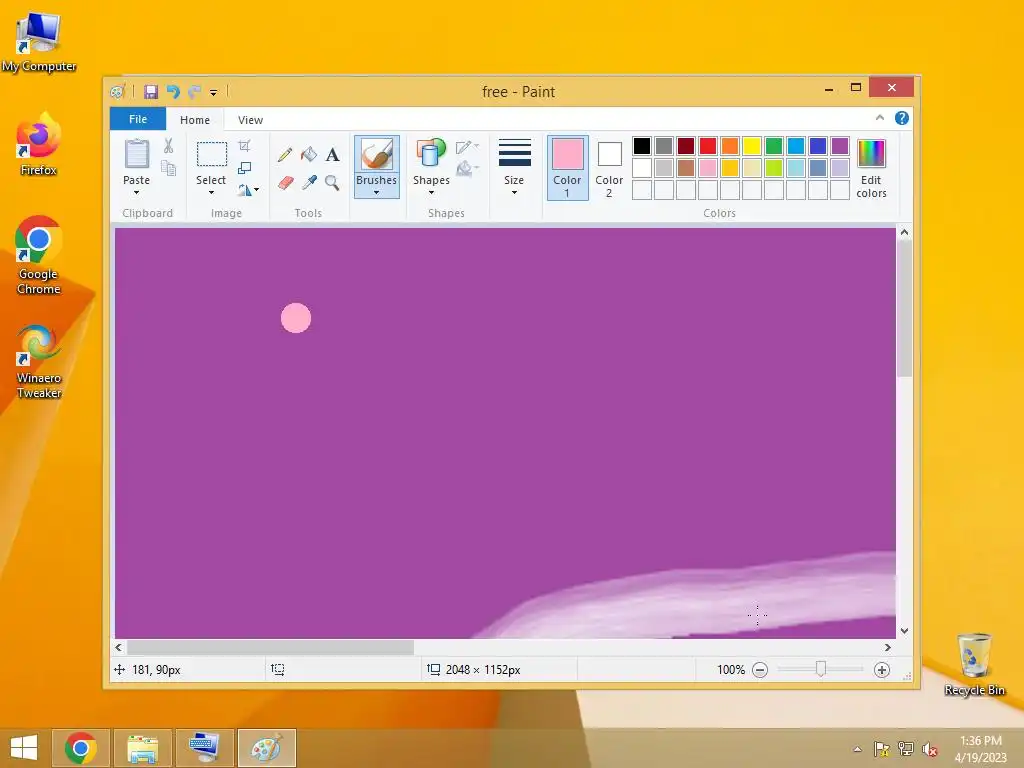Switch to the Home tab

(195, 120)
